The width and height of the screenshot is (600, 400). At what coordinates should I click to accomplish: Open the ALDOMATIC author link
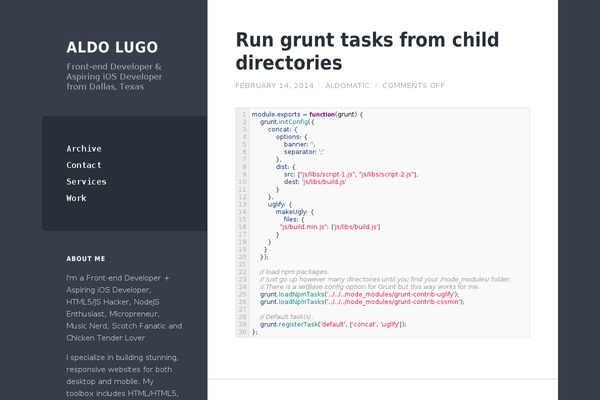[x=347, y=86]
